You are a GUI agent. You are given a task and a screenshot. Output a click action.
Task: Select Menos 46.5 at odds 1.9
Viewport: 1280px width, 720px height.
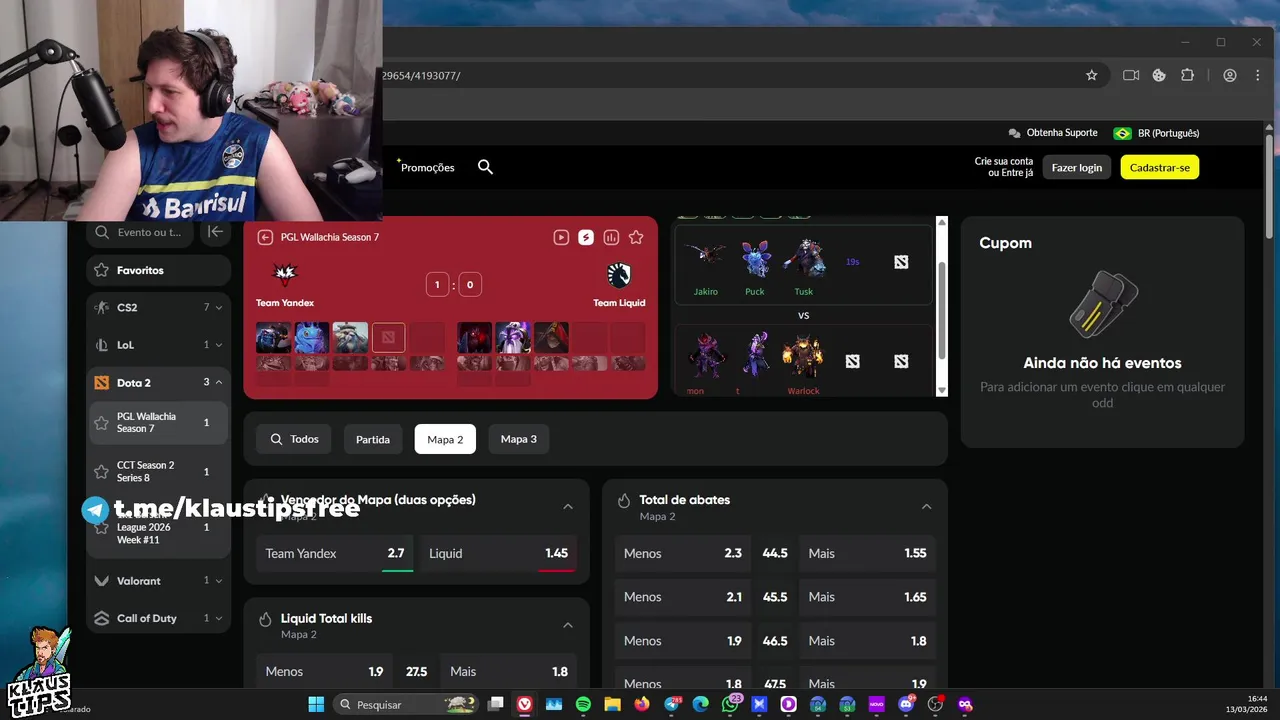tap(684, 641)
